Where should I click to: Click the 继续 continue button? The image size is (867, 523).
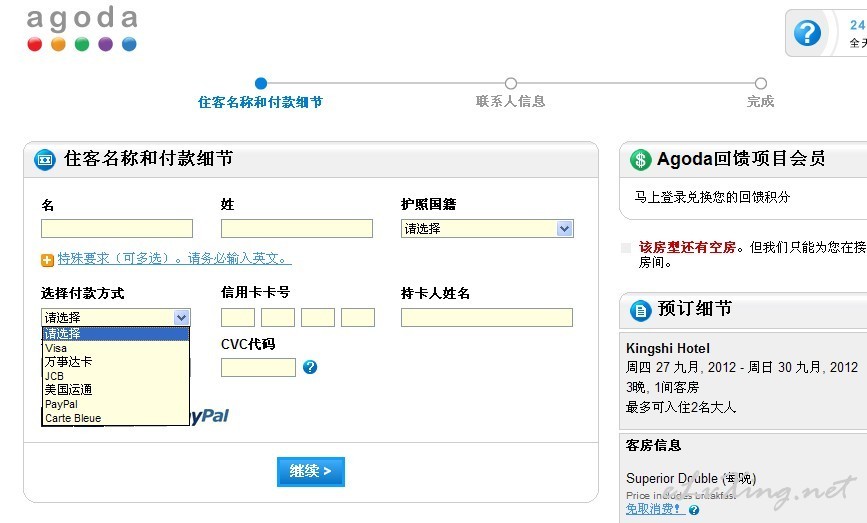pos(311,472)
